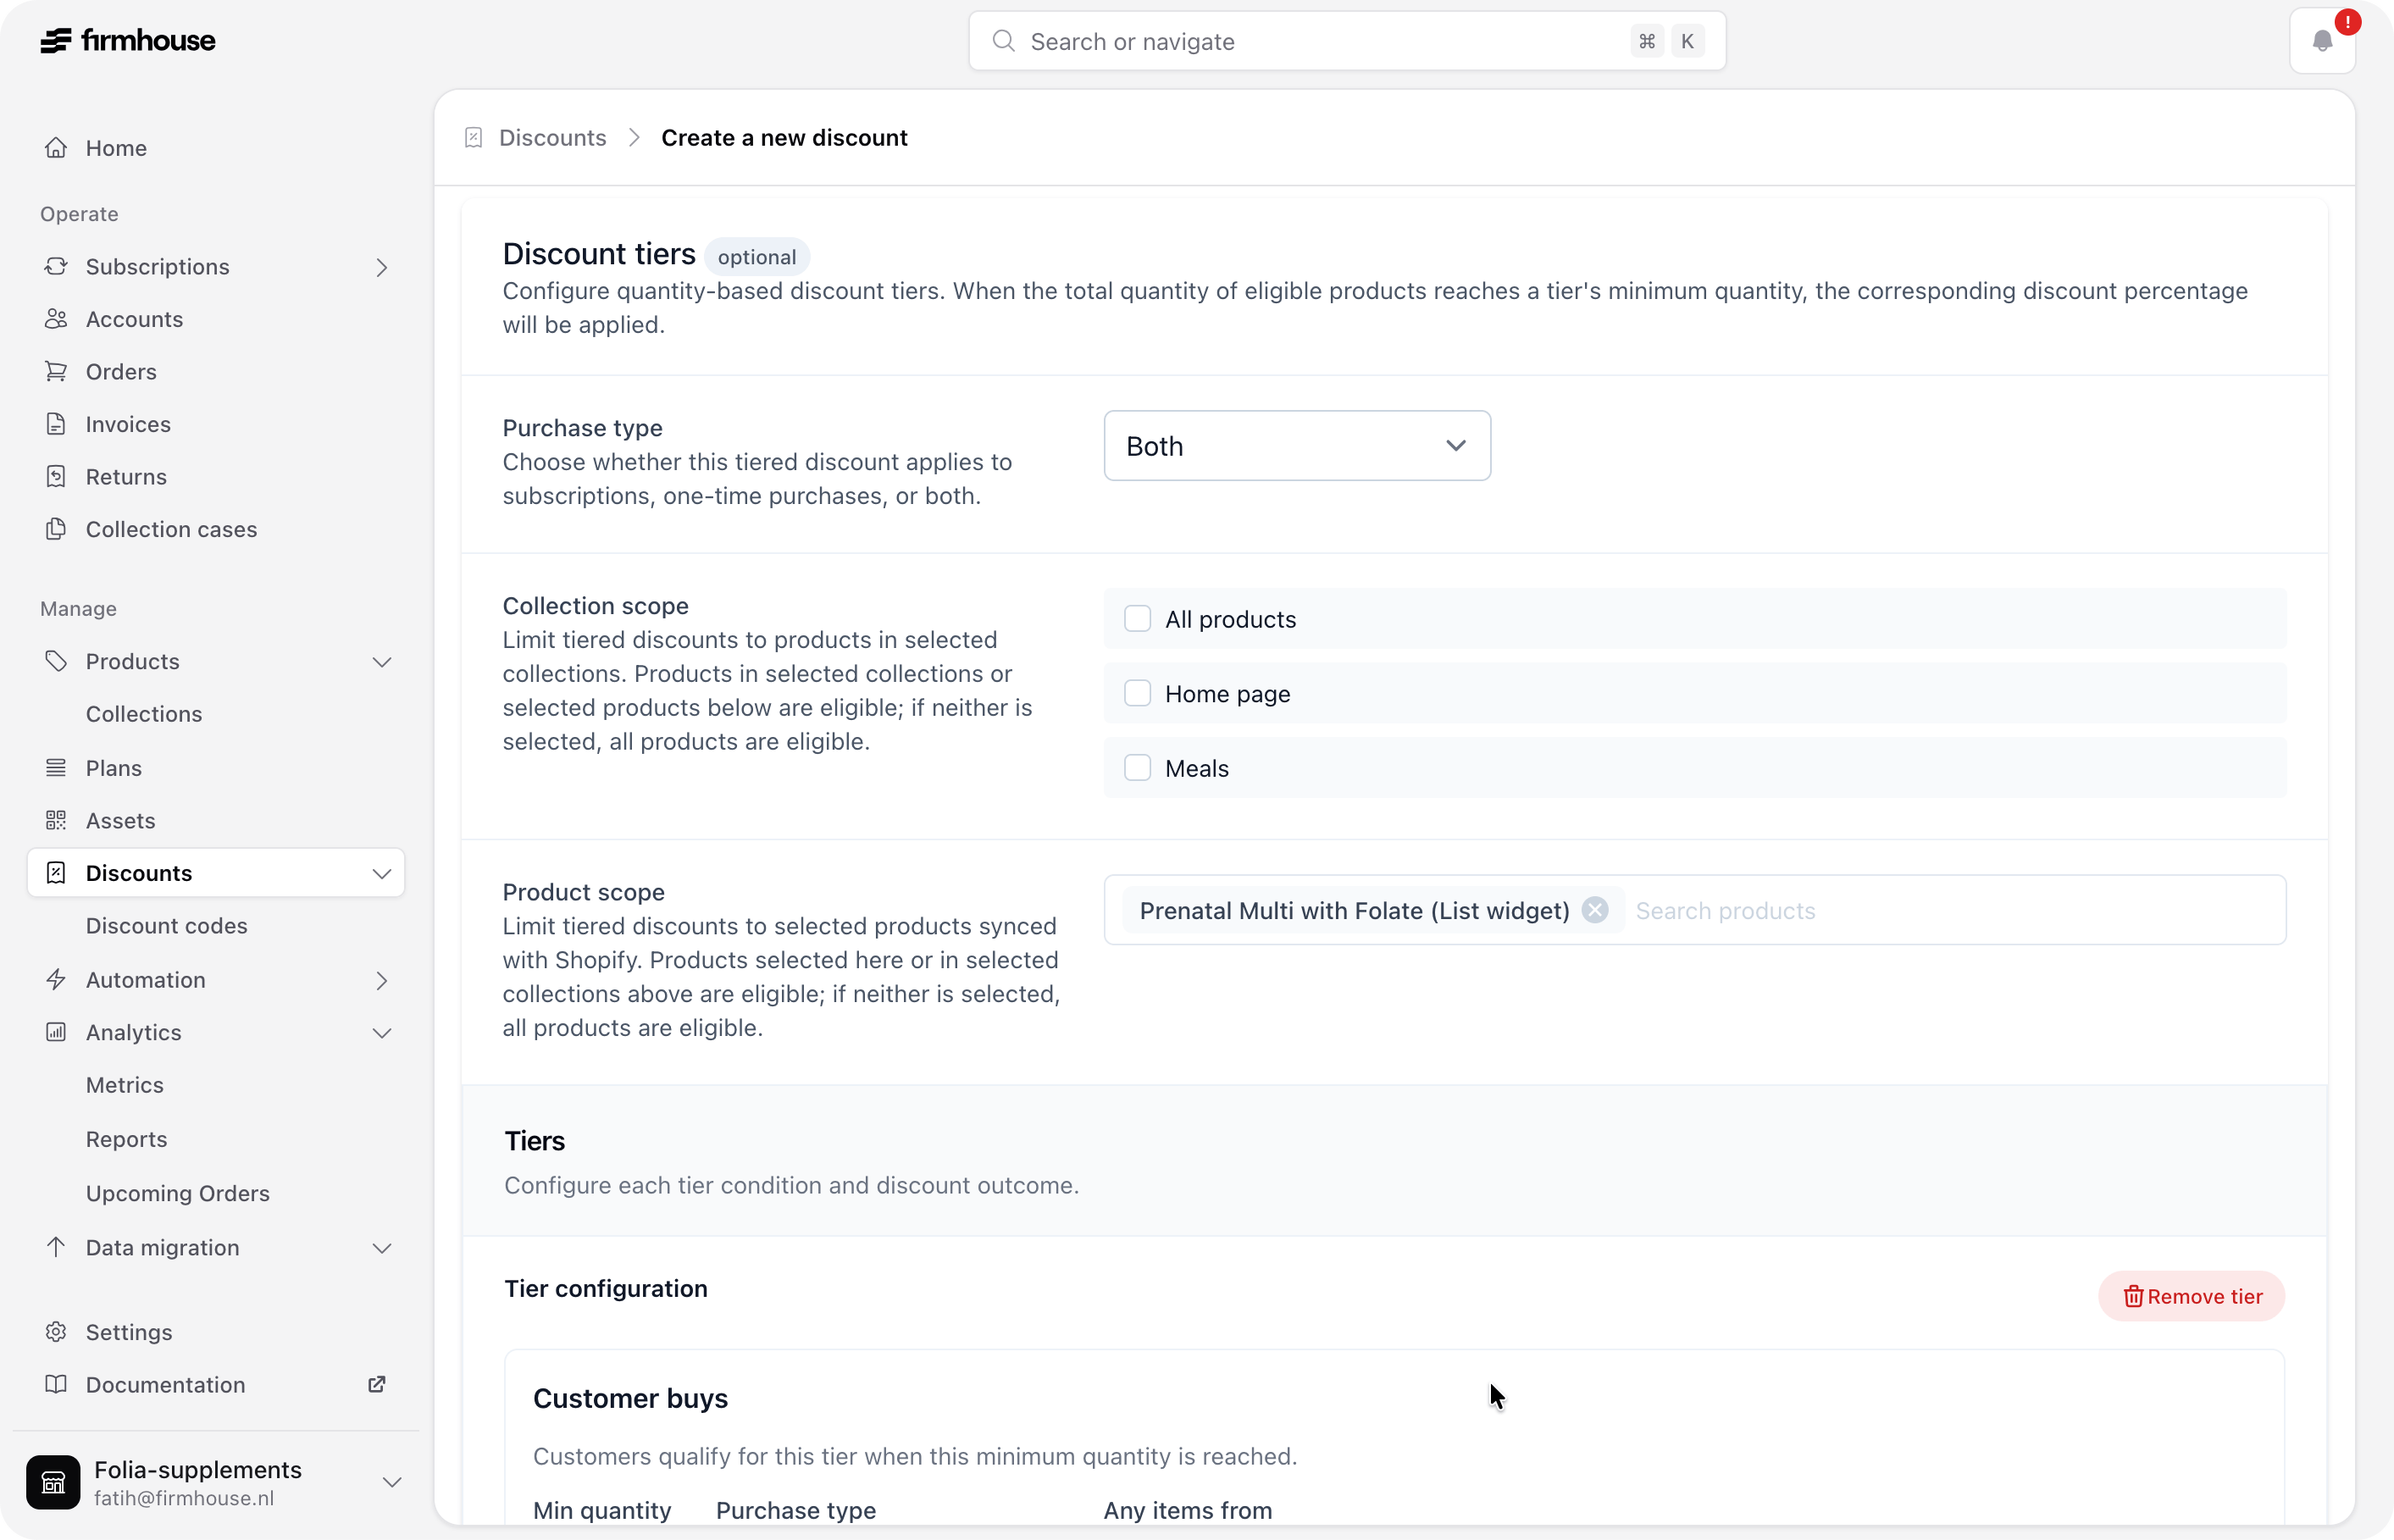Click the breadcrumb Discounts icon
The width and height of the screenshot is (2394, 1540).
(x=474, y=137)
